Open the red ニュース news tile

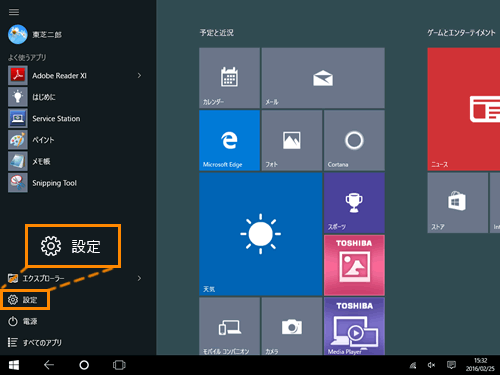point(464,109)
